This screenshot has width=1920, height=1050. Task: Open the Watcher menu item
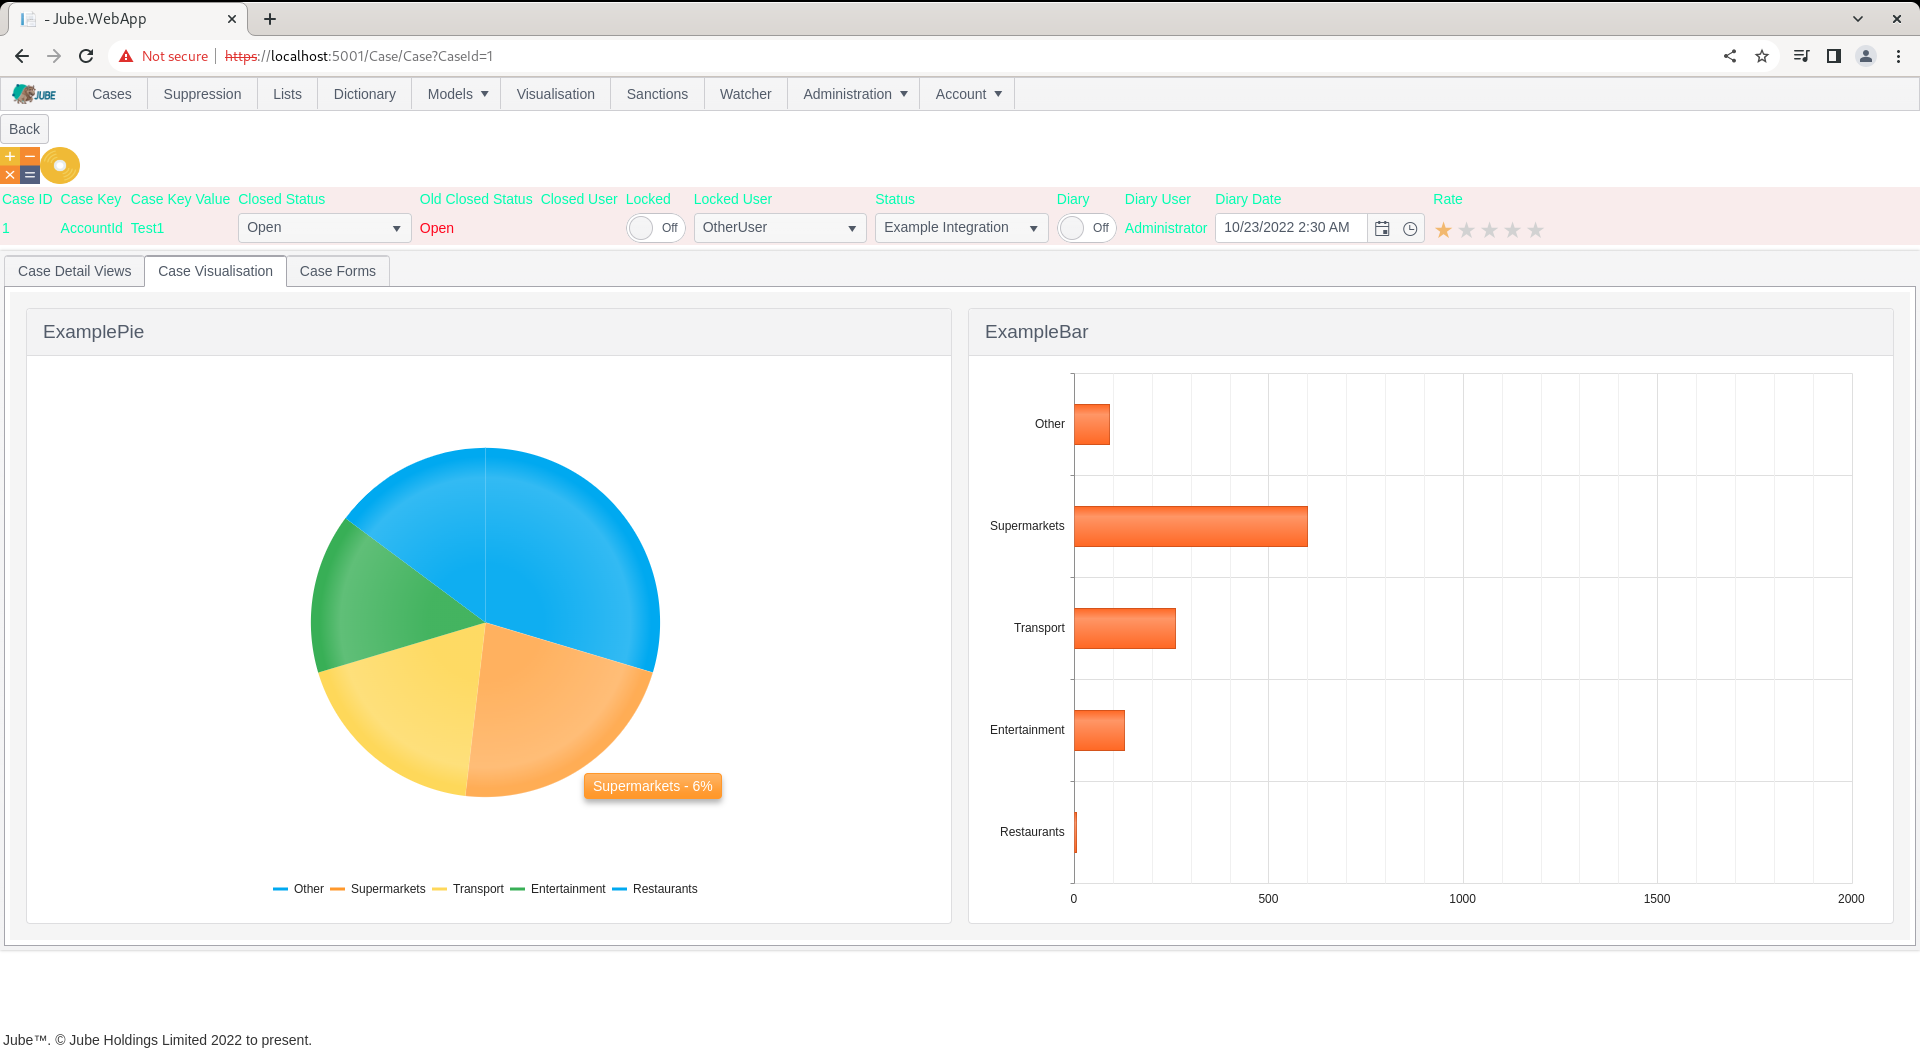(x=745, y=94)
